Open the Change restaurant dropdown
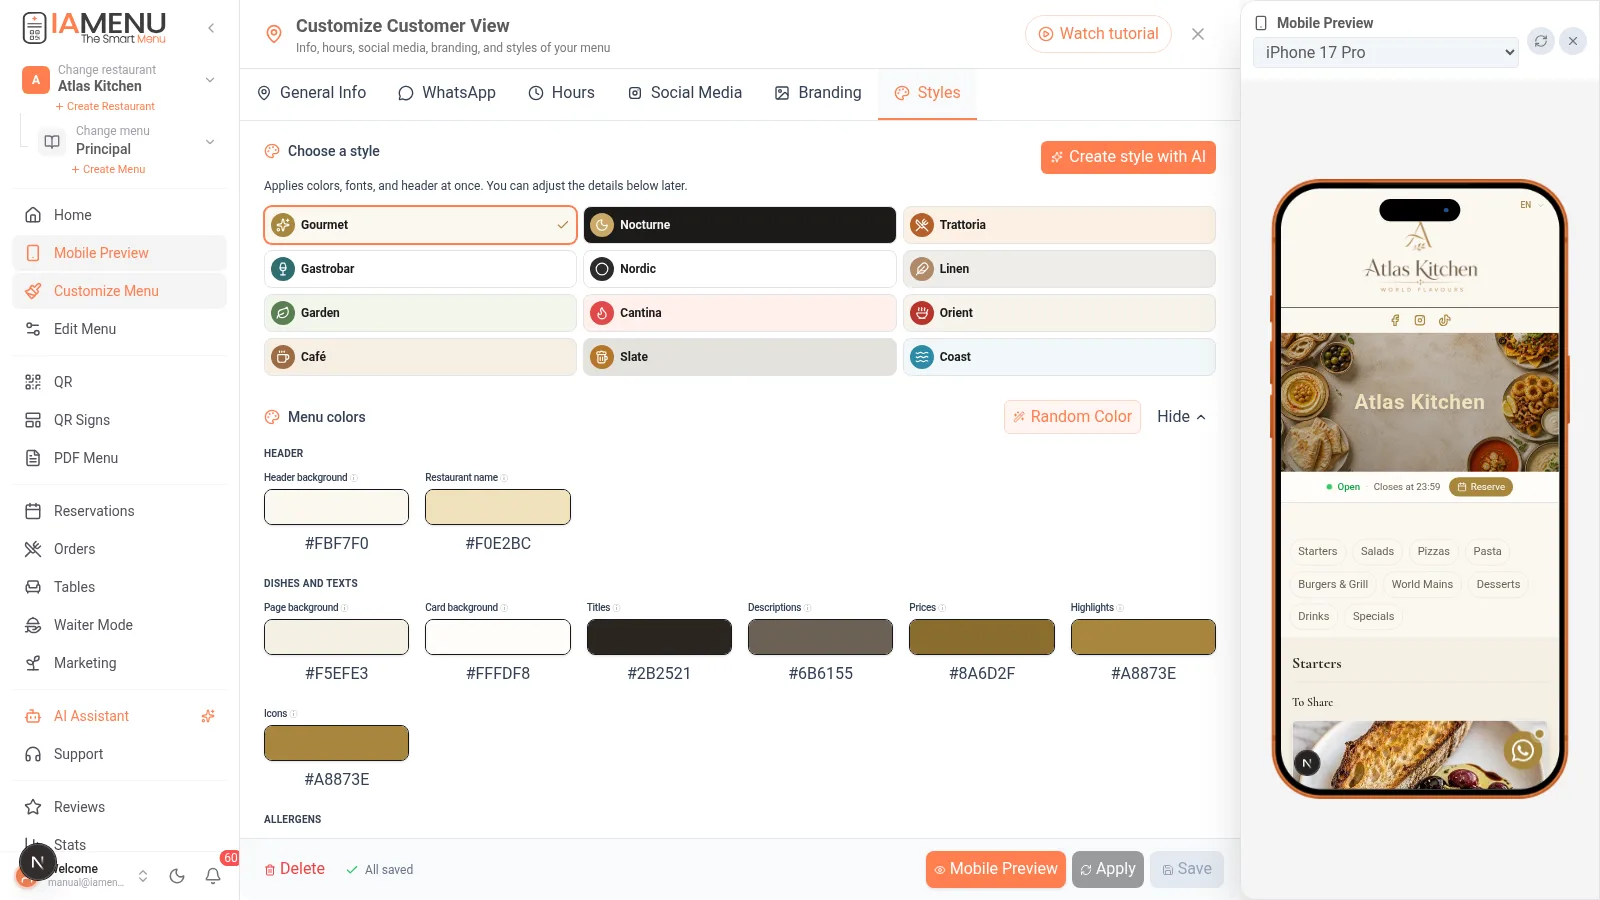Screen dimensions: 1600x900 (119, 79)
